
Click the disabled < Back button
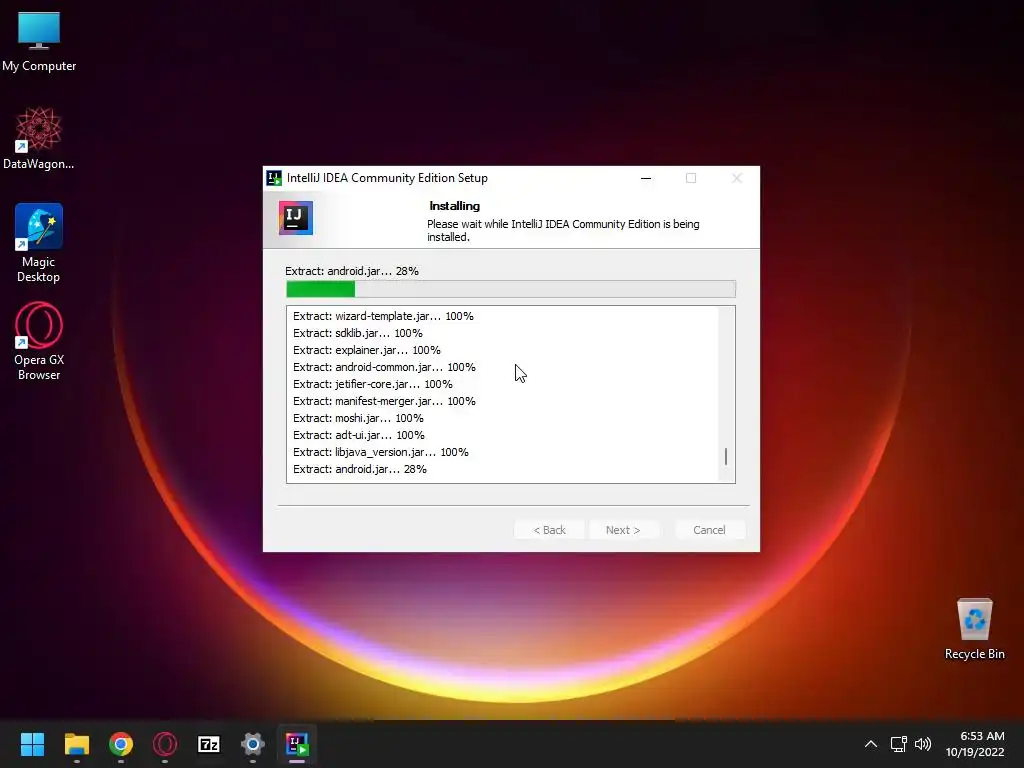[x=549, y=530]
